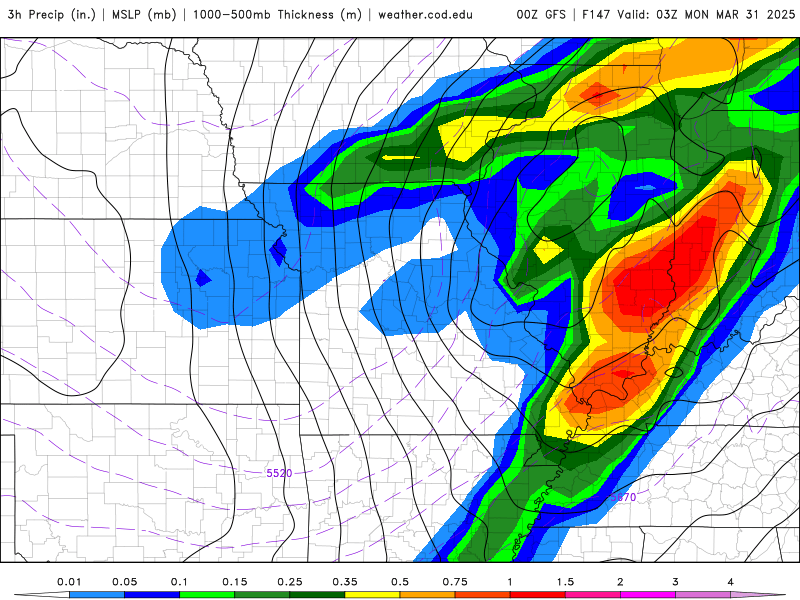This screenshot has height=600, width=800.
Task: Click the weather.cod.edu text in header
Action: pos(426,15)
